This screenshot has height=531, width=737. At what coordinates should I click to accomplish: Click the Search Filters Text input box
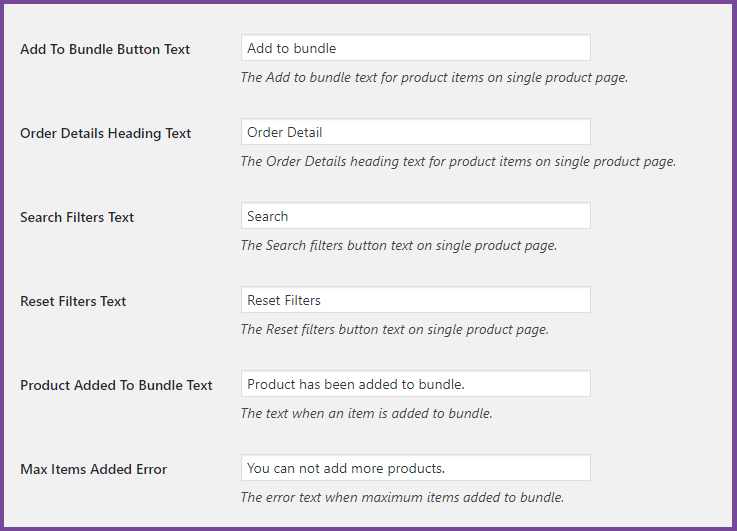[415, 216]
